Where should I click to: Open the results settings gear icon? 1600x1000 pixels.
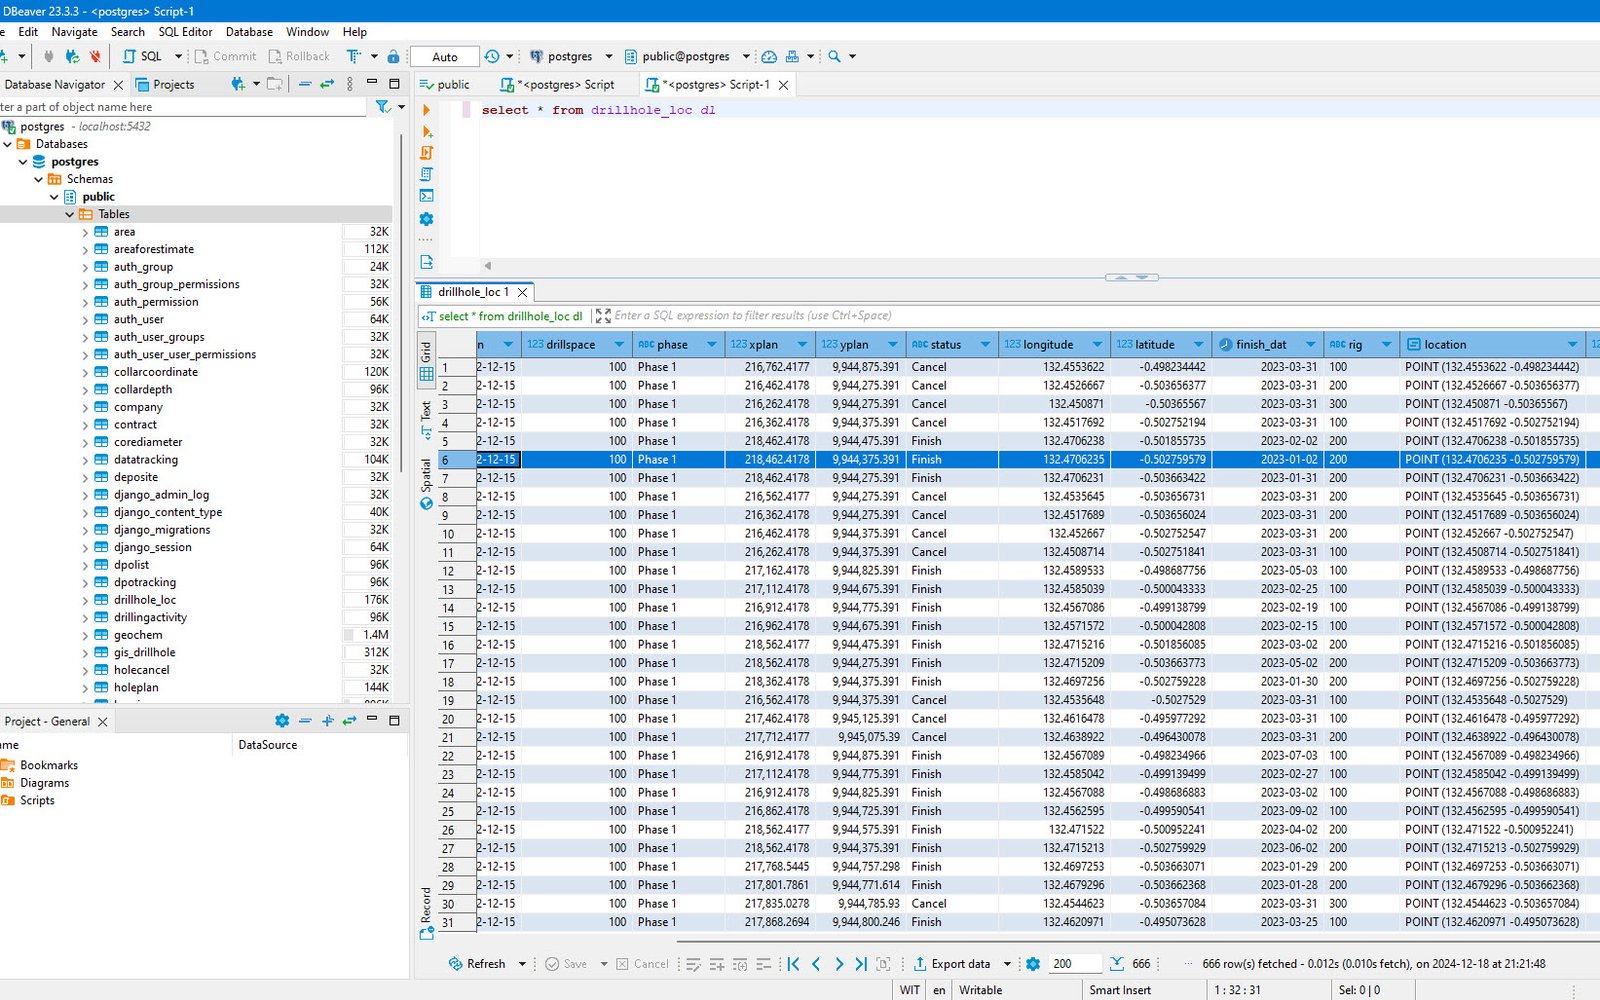tap(1033, 964)
